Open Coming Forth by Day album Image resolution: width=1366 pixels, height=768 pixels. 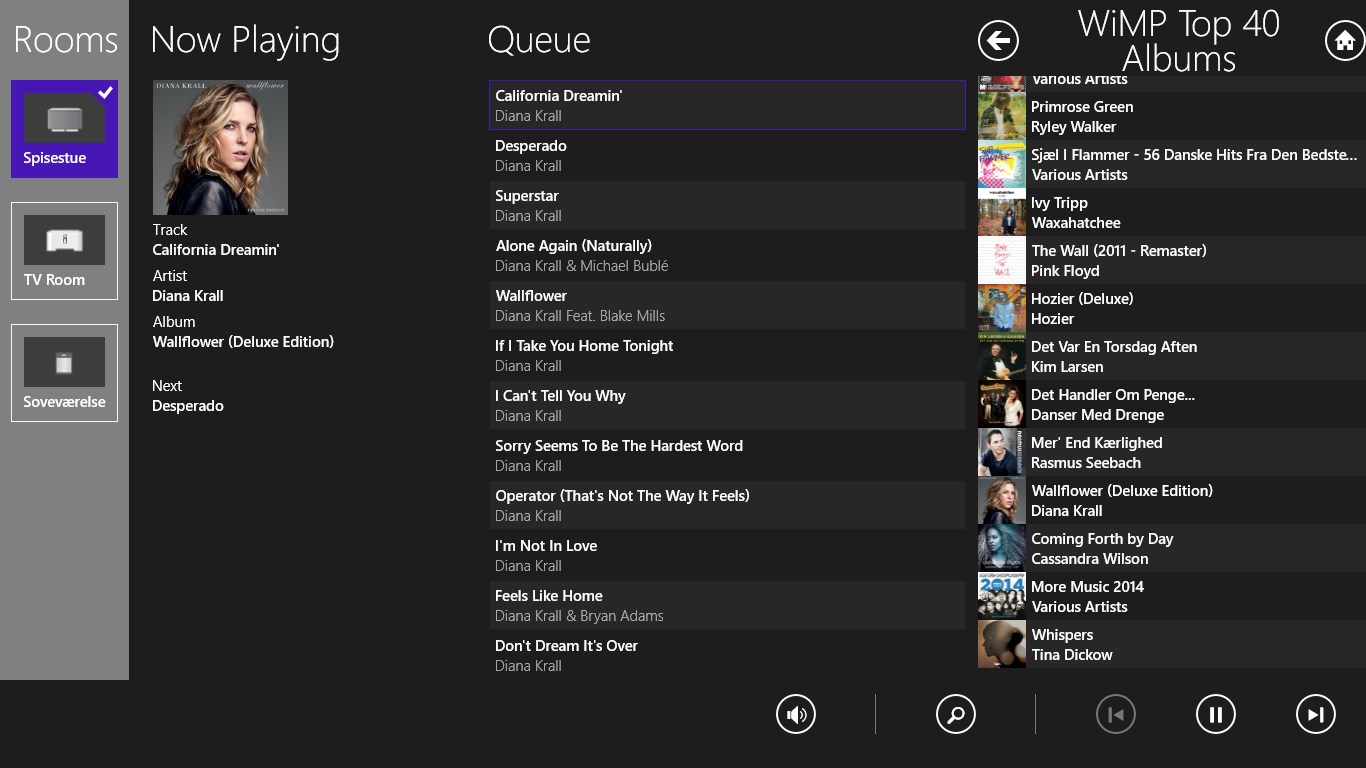(1172, 548)
